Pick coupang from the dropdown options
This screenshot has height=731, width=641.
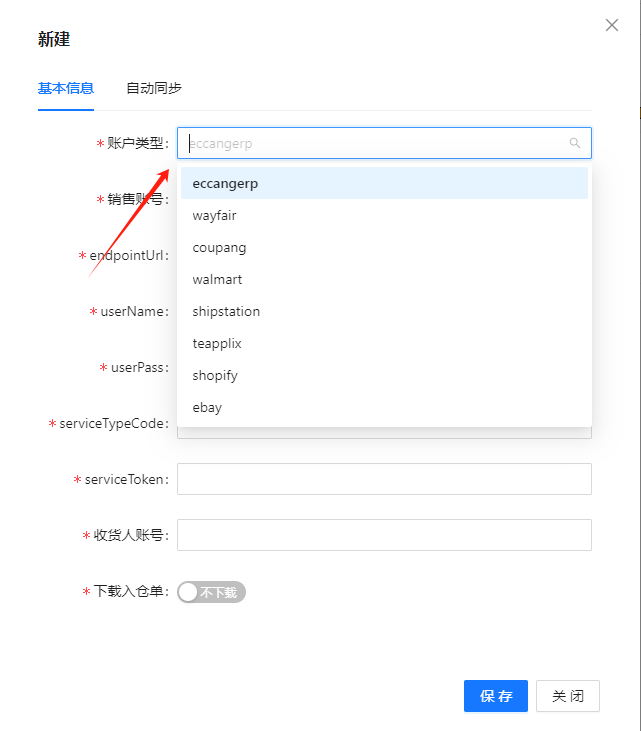point(384,248)
